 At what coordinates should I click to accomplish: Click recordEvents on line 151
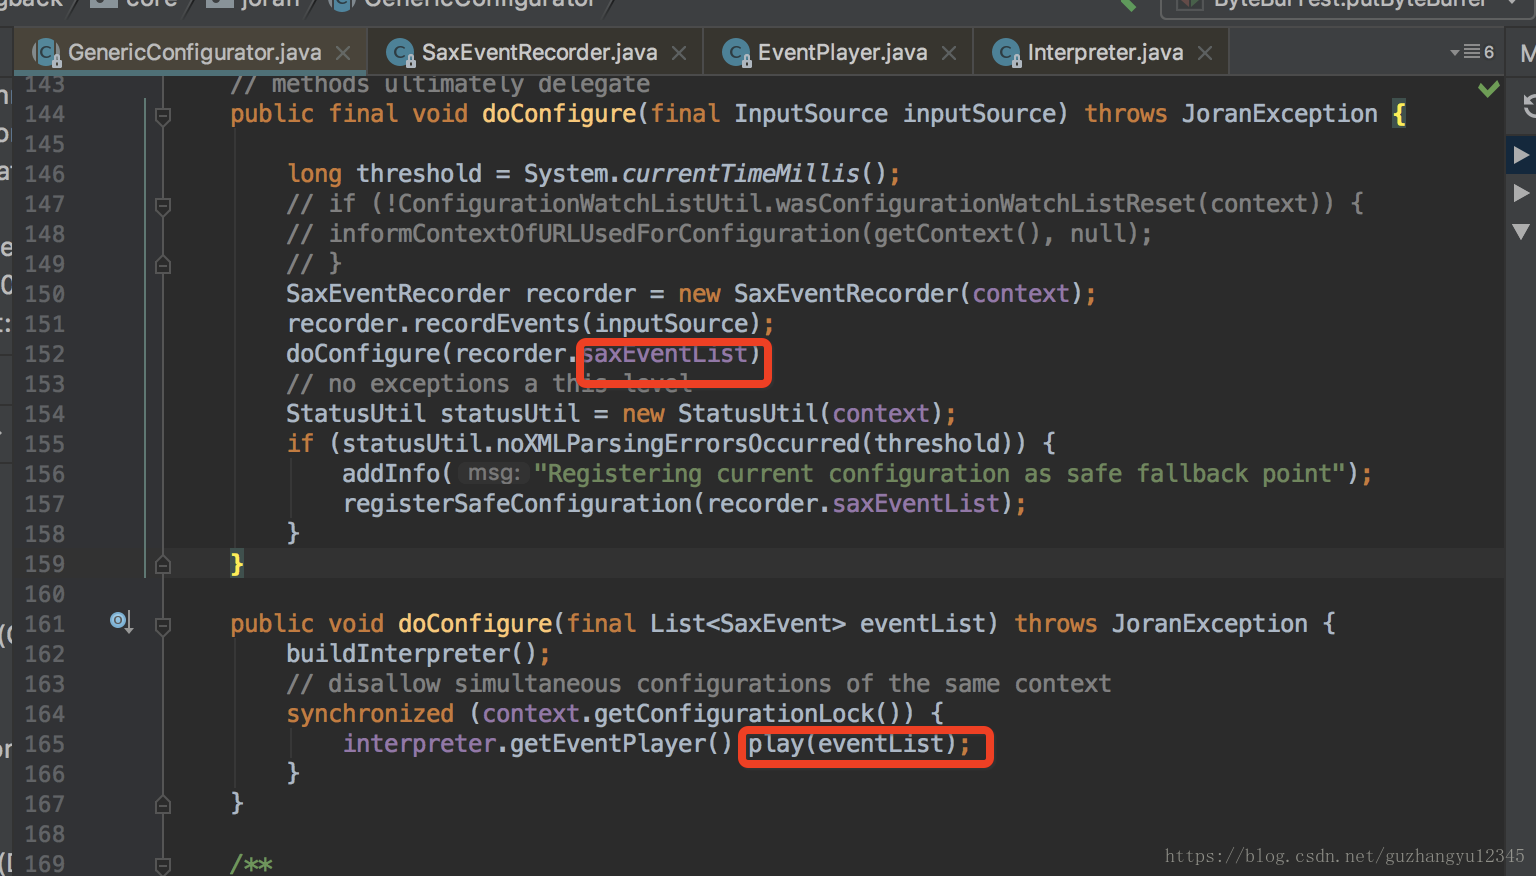click(497, 324)
